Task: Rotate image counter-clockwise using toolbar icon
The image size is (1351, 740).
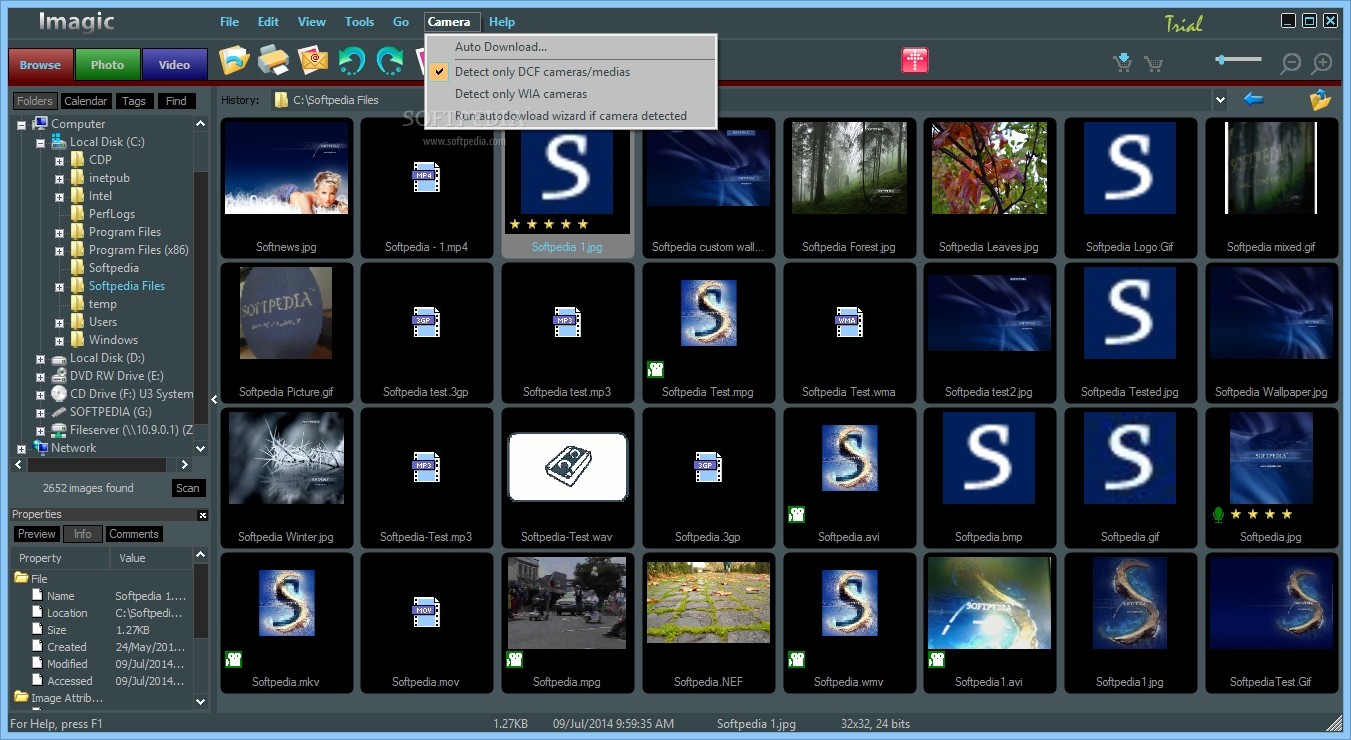Action: point(351,62)
